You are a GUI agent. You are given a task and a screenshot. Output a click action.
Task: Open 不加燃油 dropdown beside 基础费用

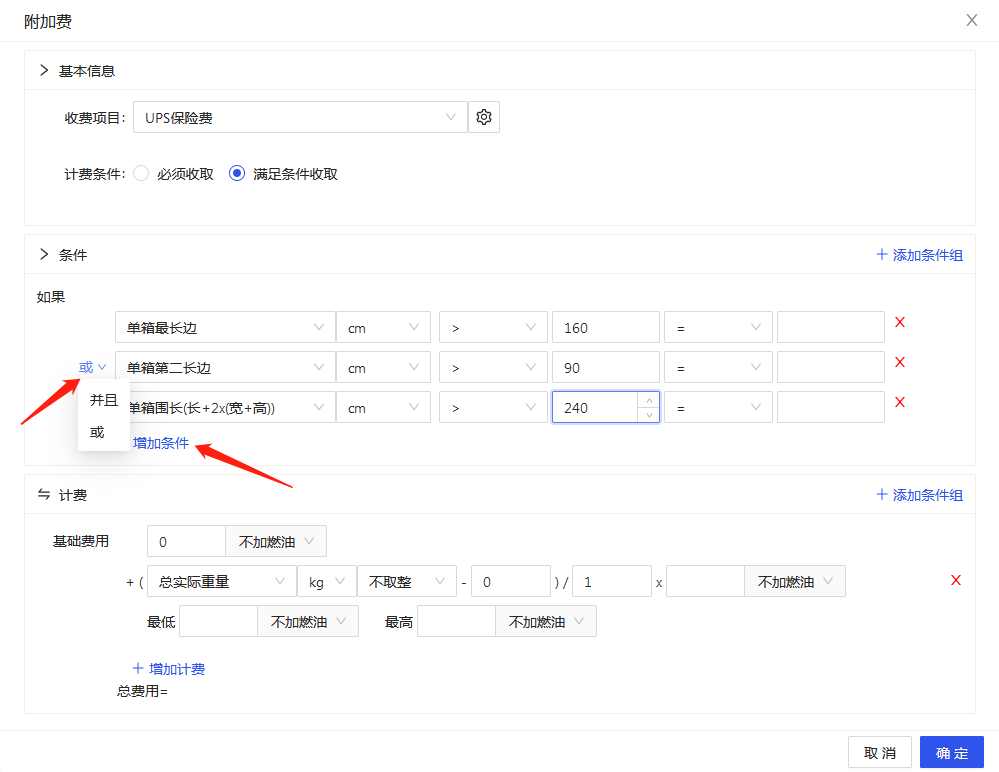pyautogui.click(x=276, y=541)
